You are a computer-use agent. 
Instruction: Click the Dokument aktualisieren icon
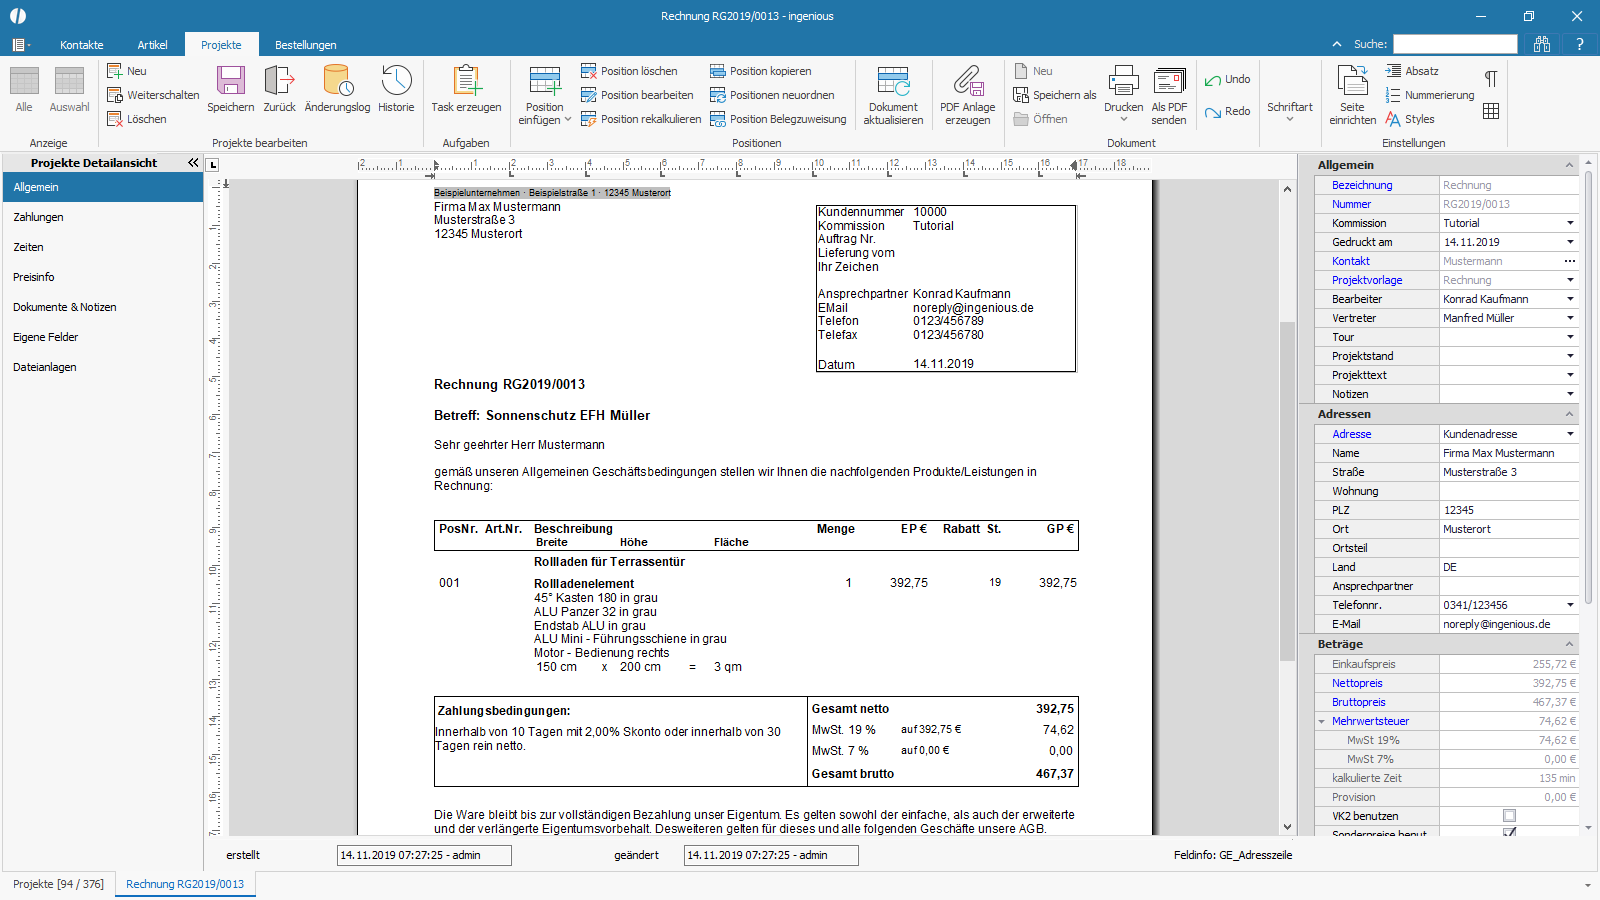point(893,81)
